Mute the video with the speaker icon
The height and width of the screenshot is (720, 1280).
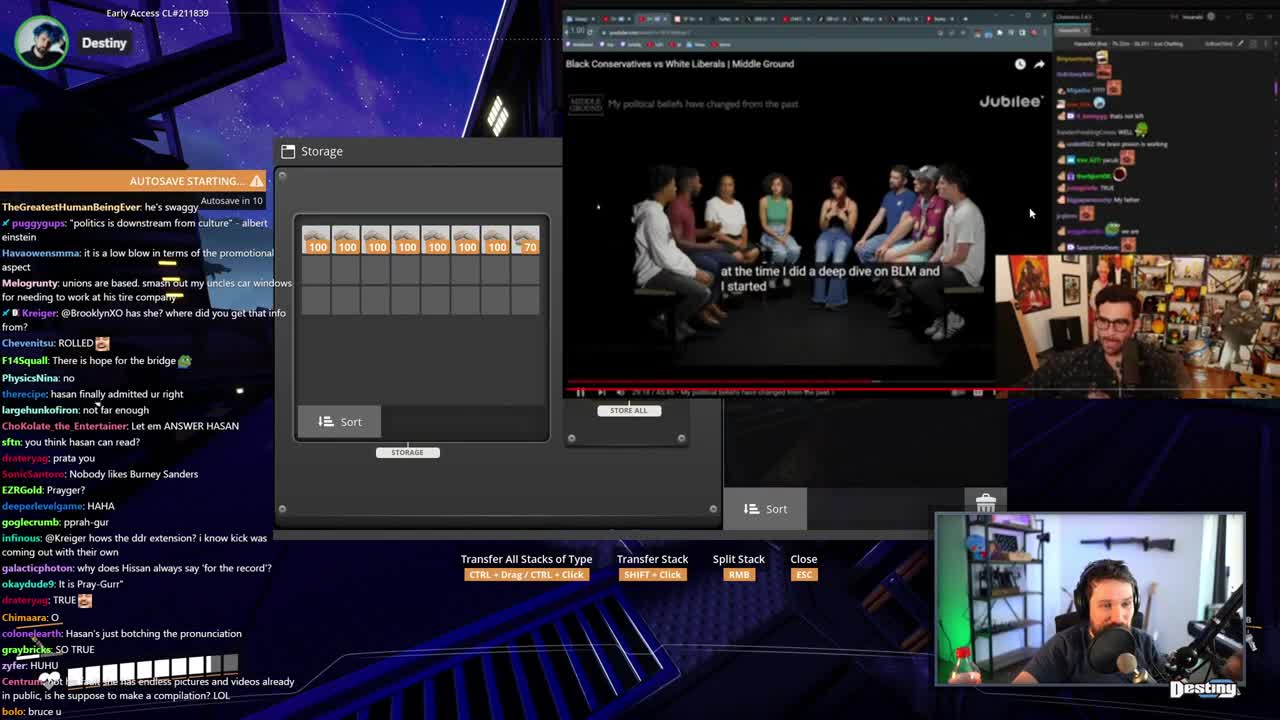[620, 393]
